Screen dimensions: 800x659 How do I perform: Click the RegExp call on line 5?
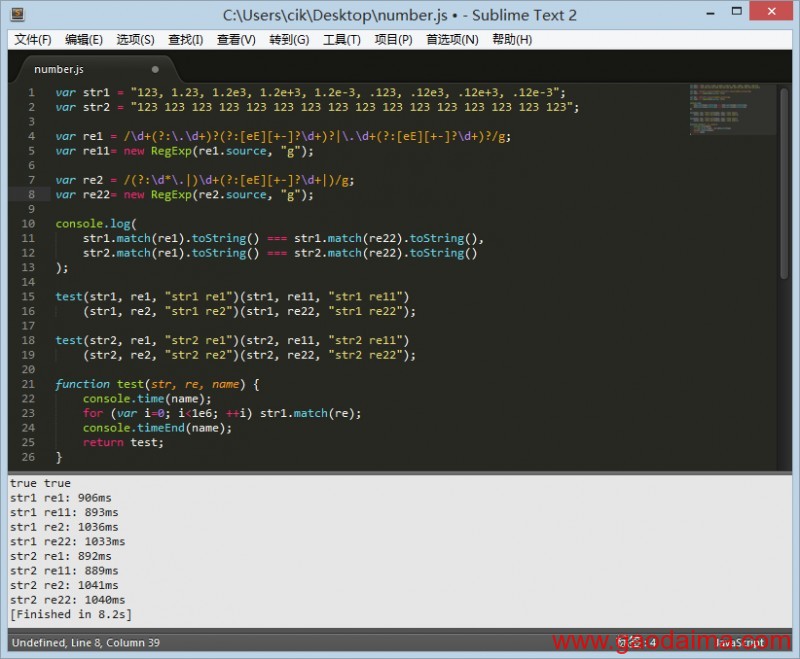(x=171, y=151)
